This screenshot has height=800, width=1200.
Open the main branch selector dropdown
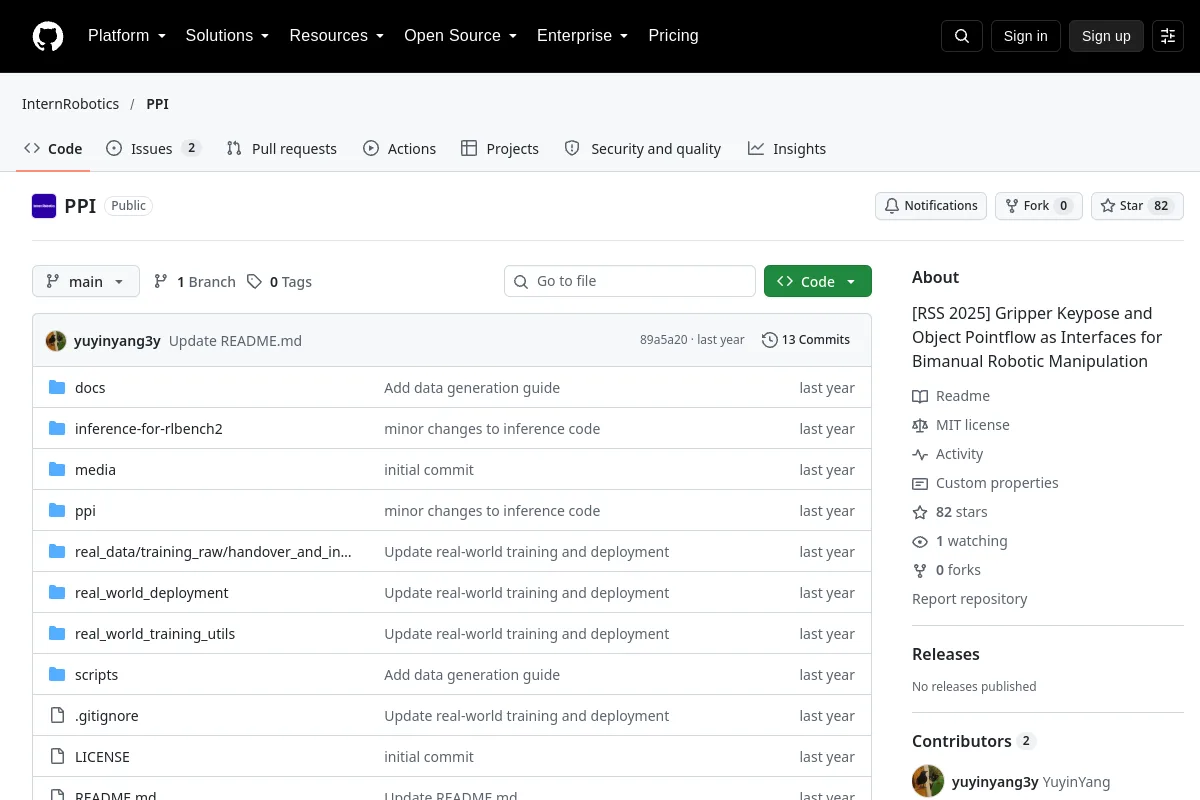coord(86,282)
